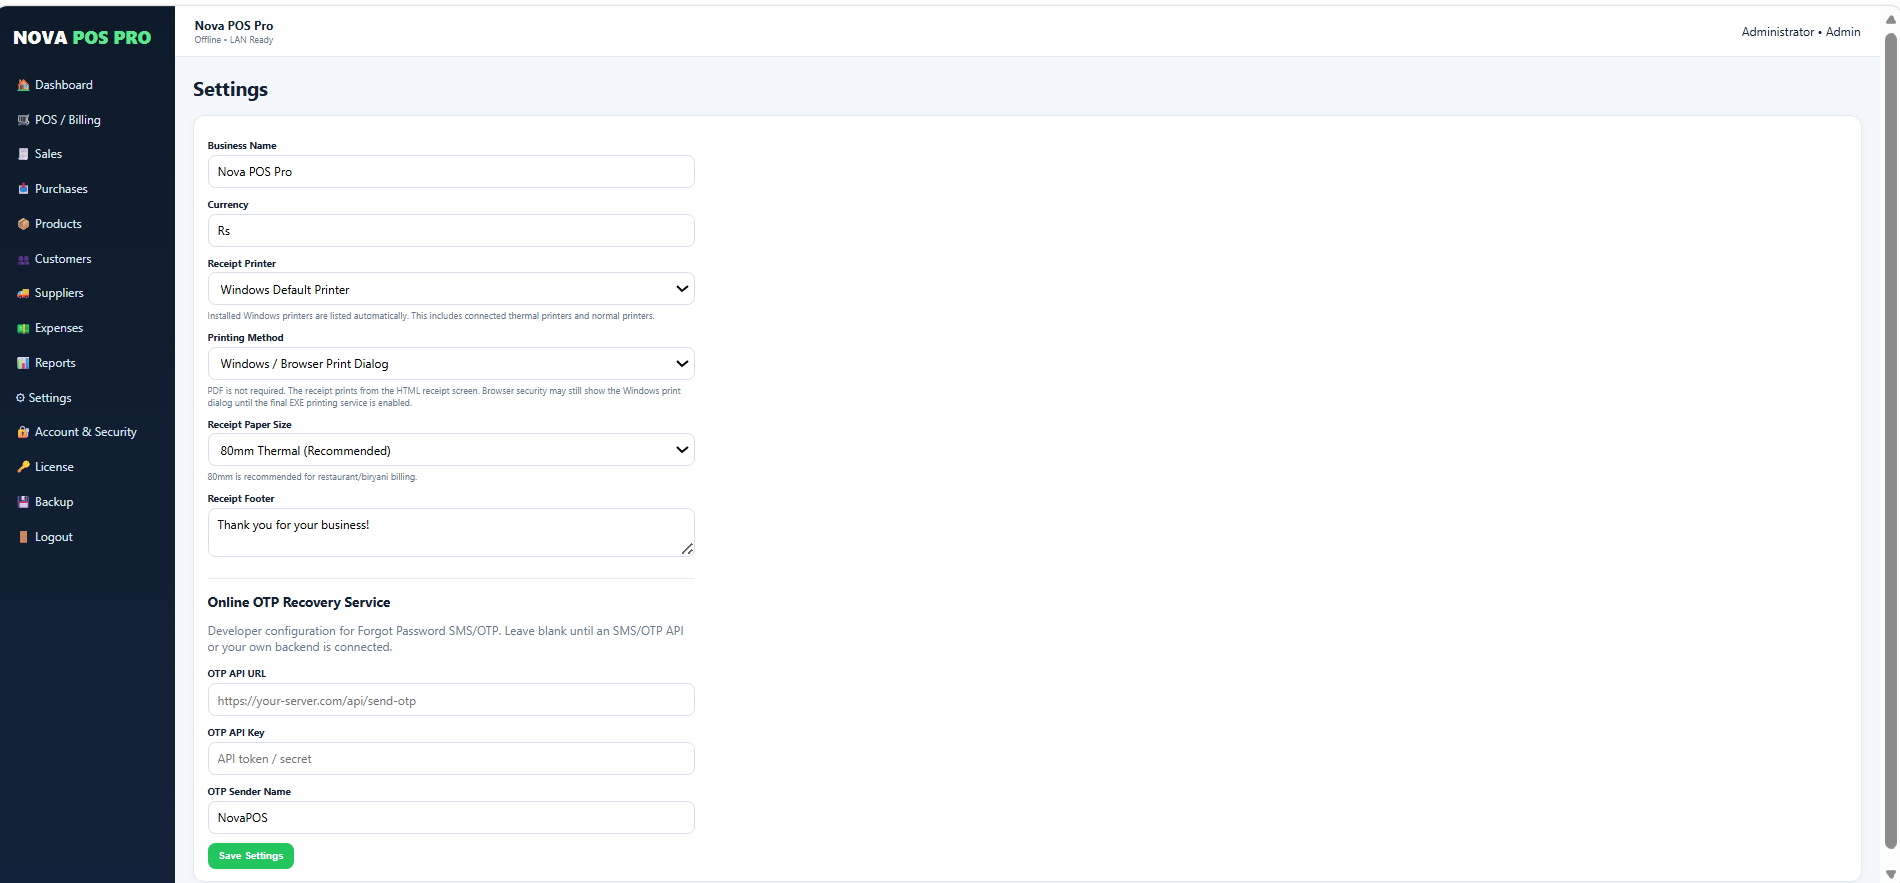Click into the Currency field
This screenshot has height=883, width=1900.
click(451, 230)
